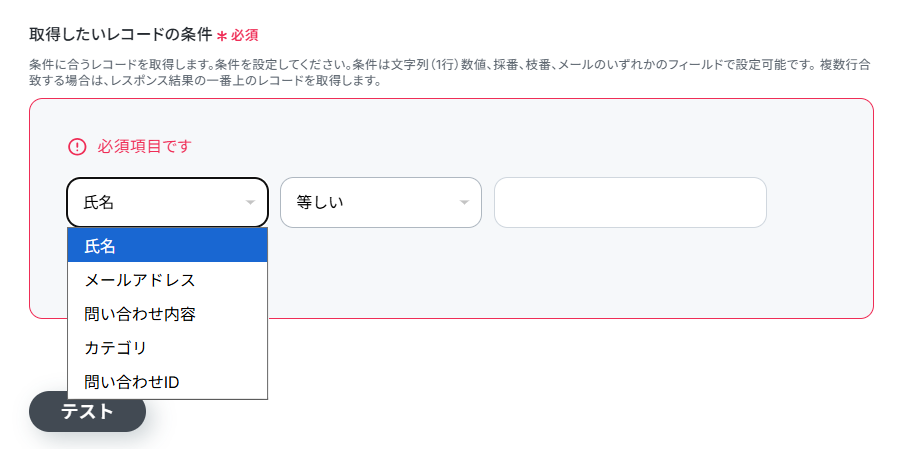Image resolution: width=914 pixels, height=449 pixels.
Task: Click the red 必須 label beside the heading
Action: coord(245,36)
